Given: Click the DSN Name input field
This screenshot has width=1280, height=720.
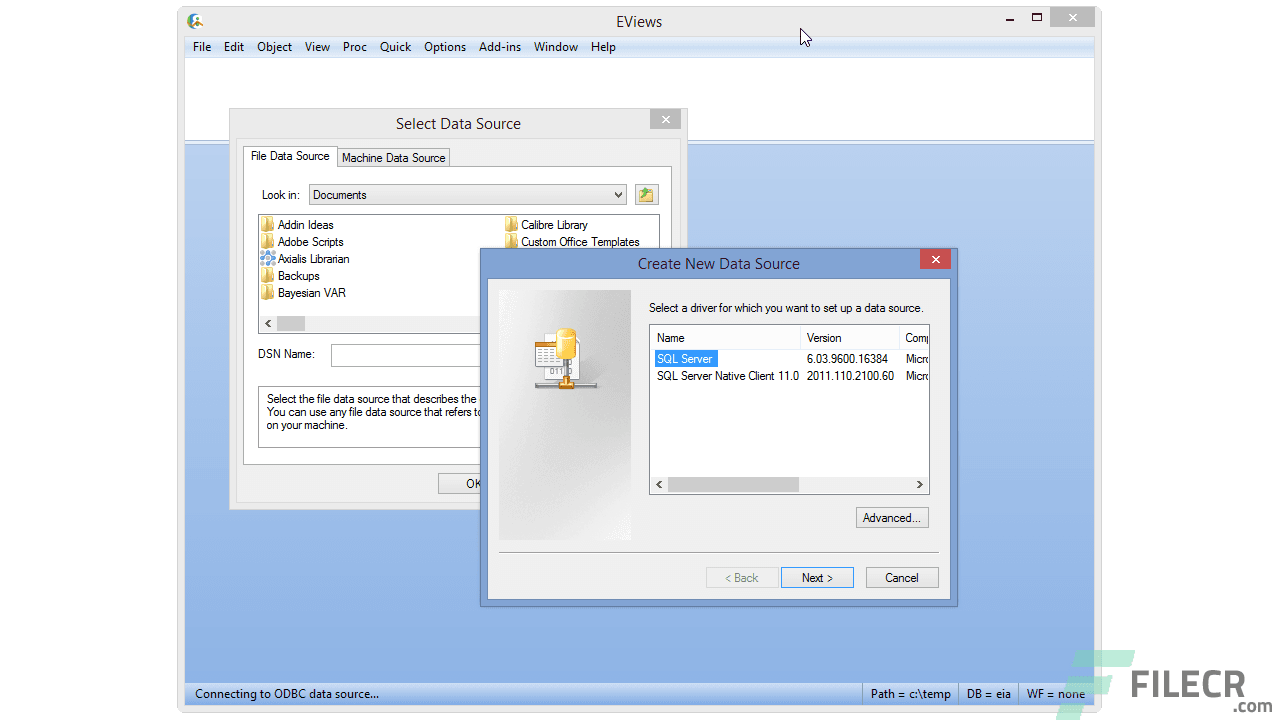Looking at the screenshot, I should [x=406, y=355].
